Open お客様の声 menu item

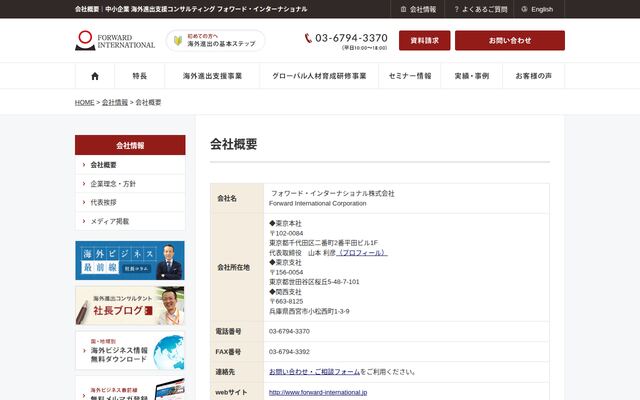click(x=533, y=76)
